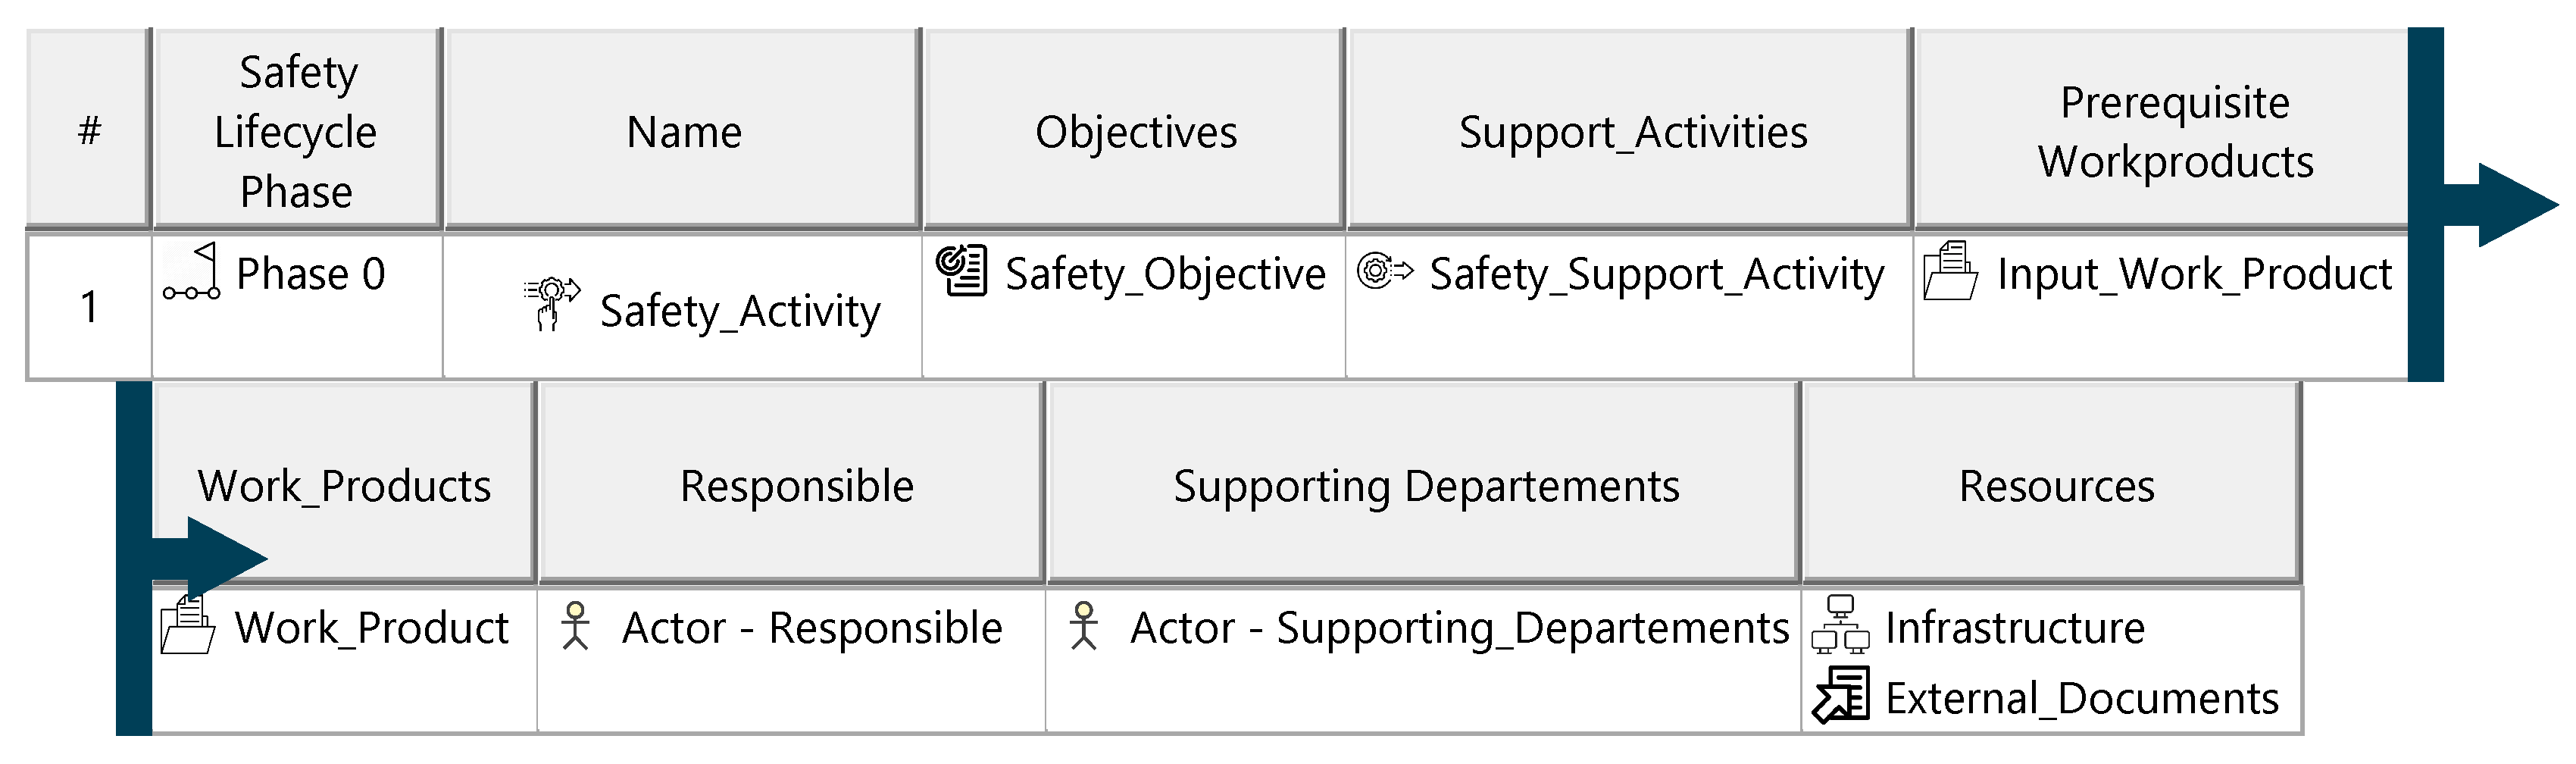This screenshot has width=2576, height=764.
Task: Select the Responsible column header
Action: click(x=796, y=485)
